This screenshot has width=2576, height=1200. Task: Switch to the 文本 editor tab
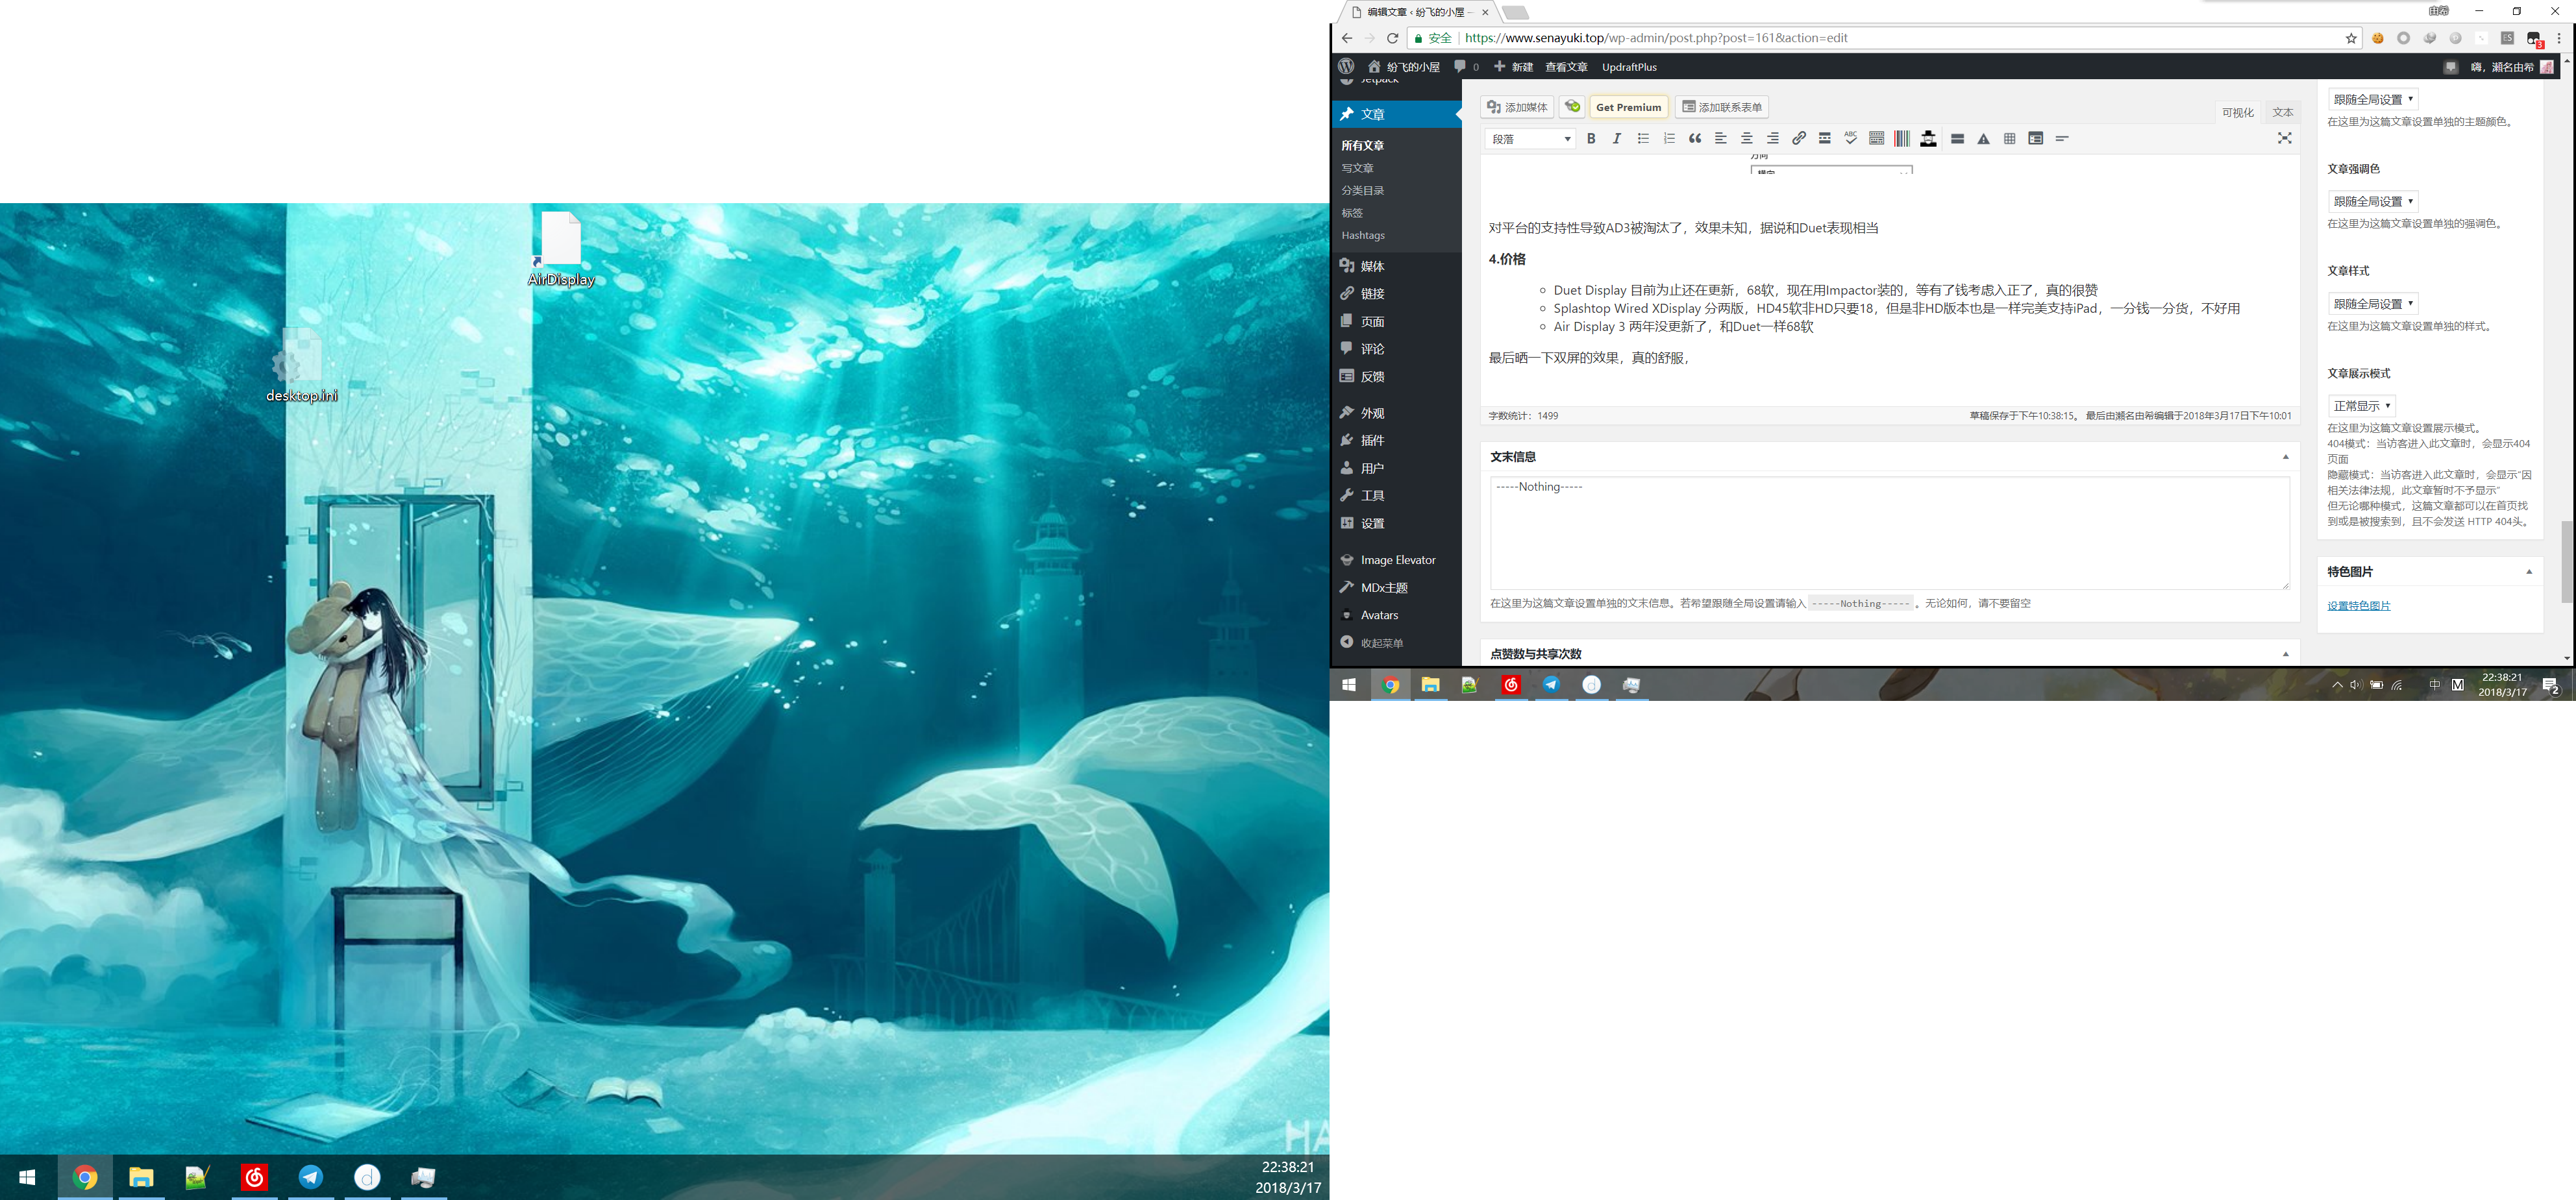2283,112
